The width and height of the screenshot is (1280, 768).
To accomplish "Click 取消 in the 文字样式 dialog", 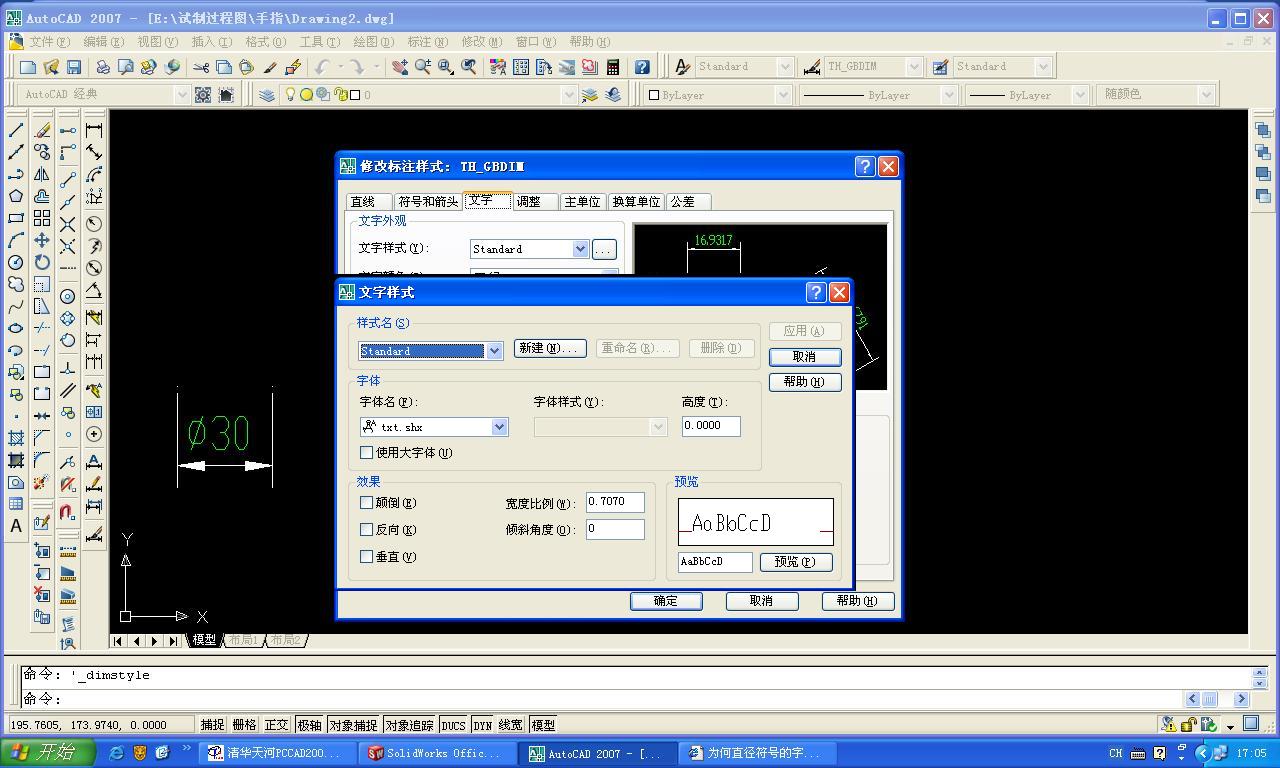I will pos(804,357).
